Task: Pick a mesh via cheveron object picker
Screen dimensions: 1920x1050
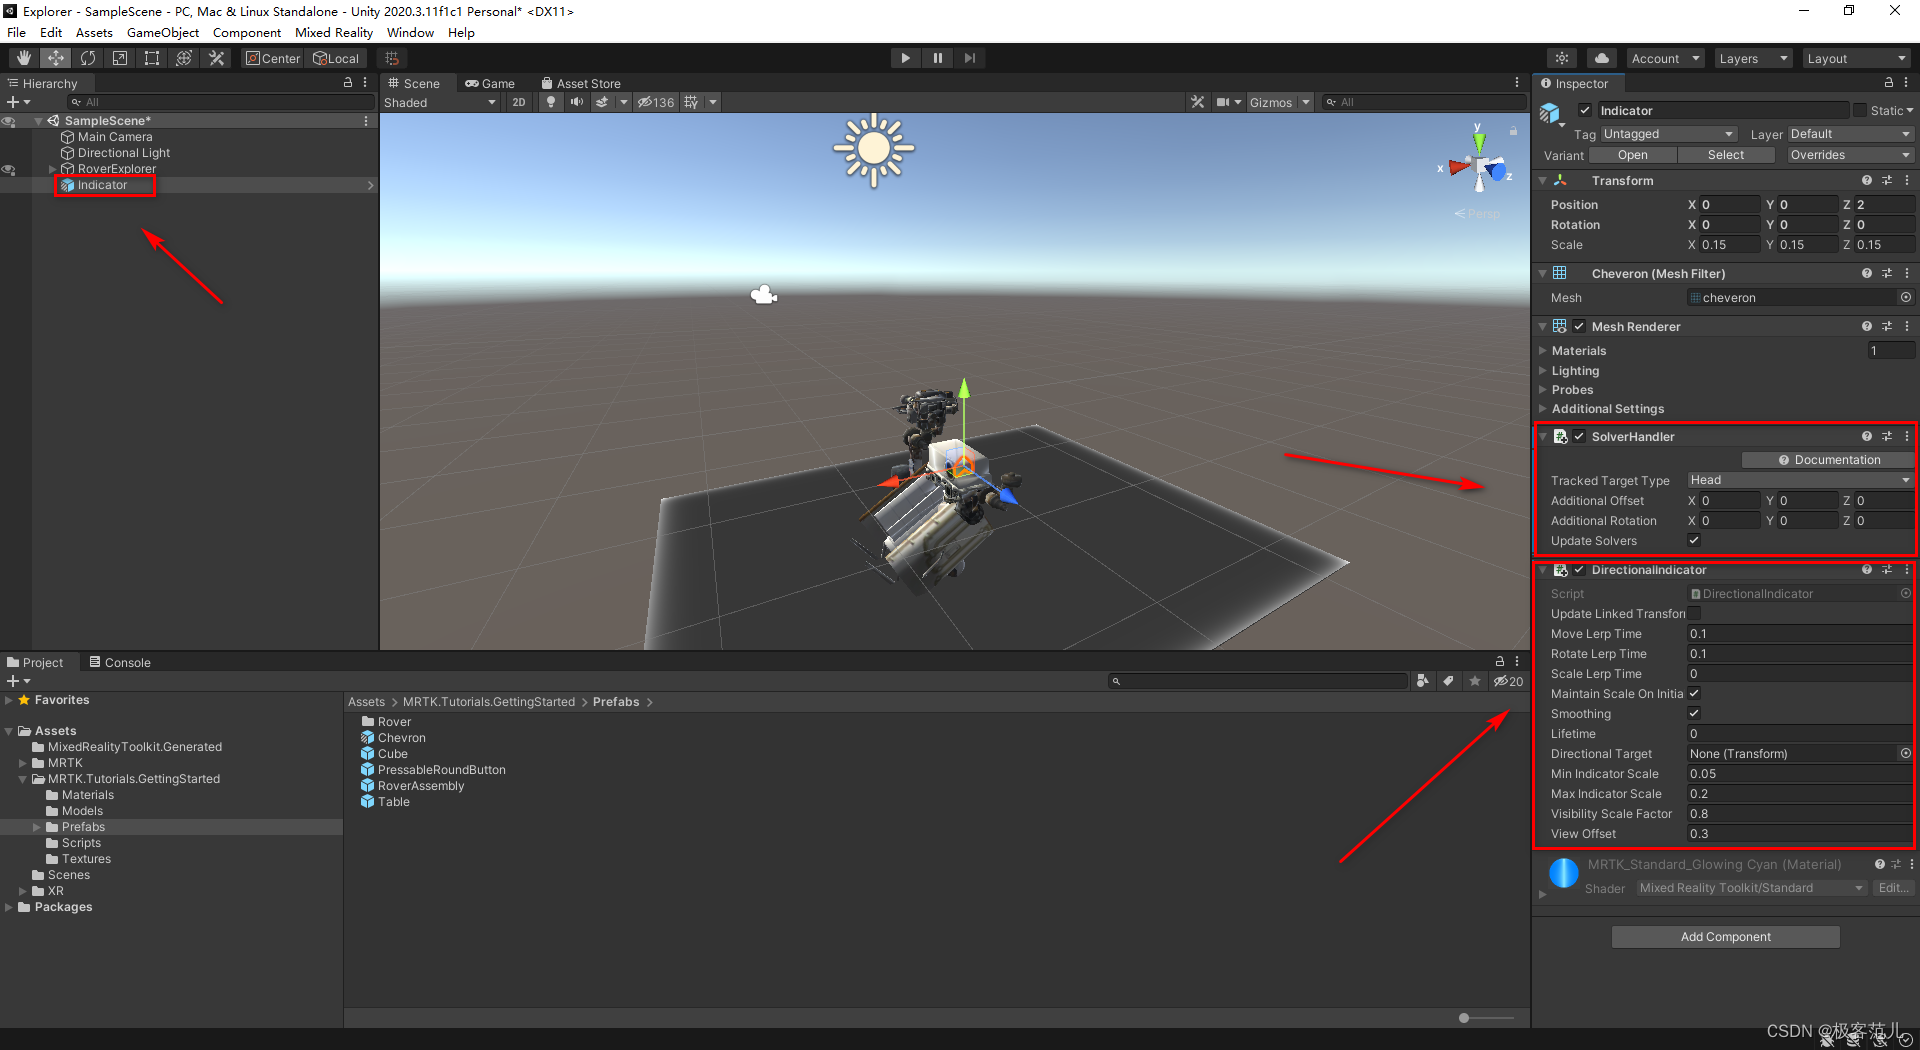Action: [1906, 298]
